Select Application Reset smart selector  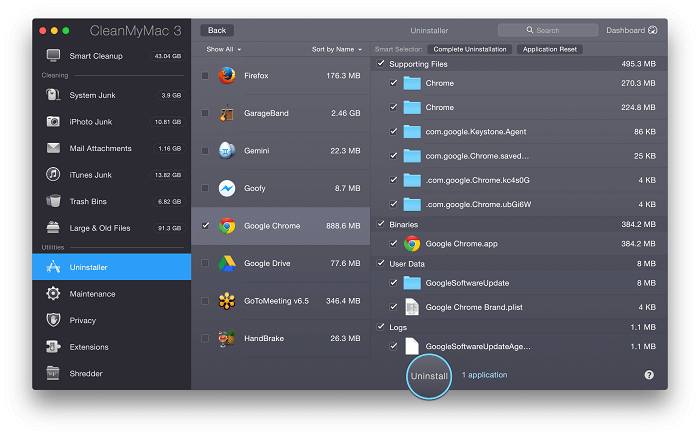coord(550,49)
